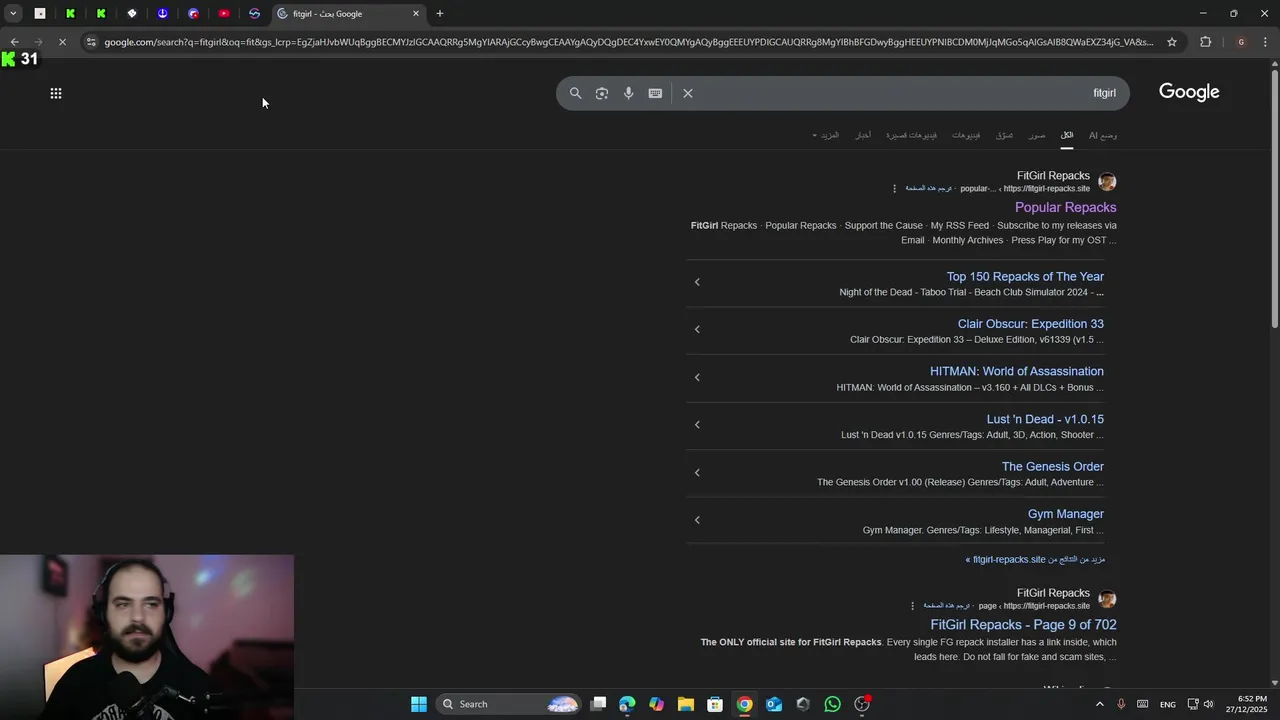
Task: Select the فيديوهات قصيرة short videos tab
Action: 912,135
